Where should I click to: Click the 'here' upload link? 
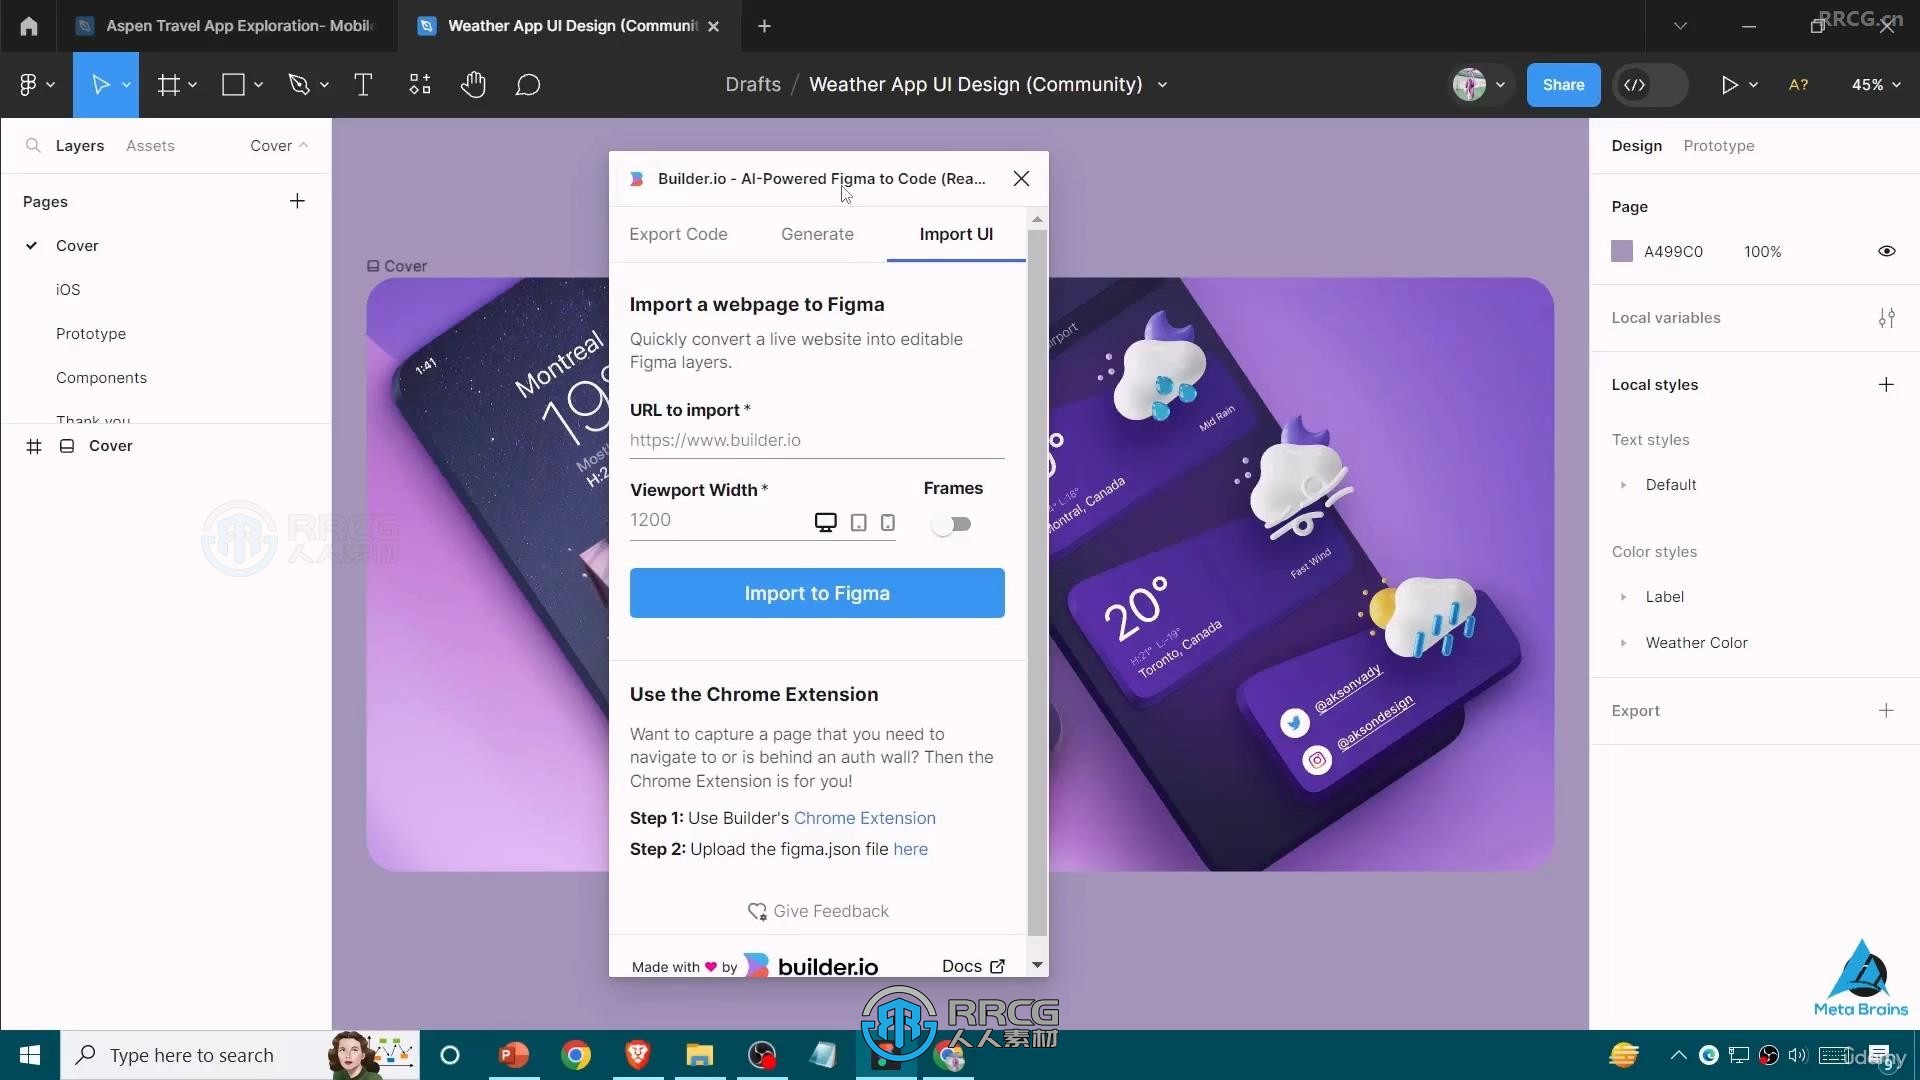pyautogui.click(x=910, y=849)
